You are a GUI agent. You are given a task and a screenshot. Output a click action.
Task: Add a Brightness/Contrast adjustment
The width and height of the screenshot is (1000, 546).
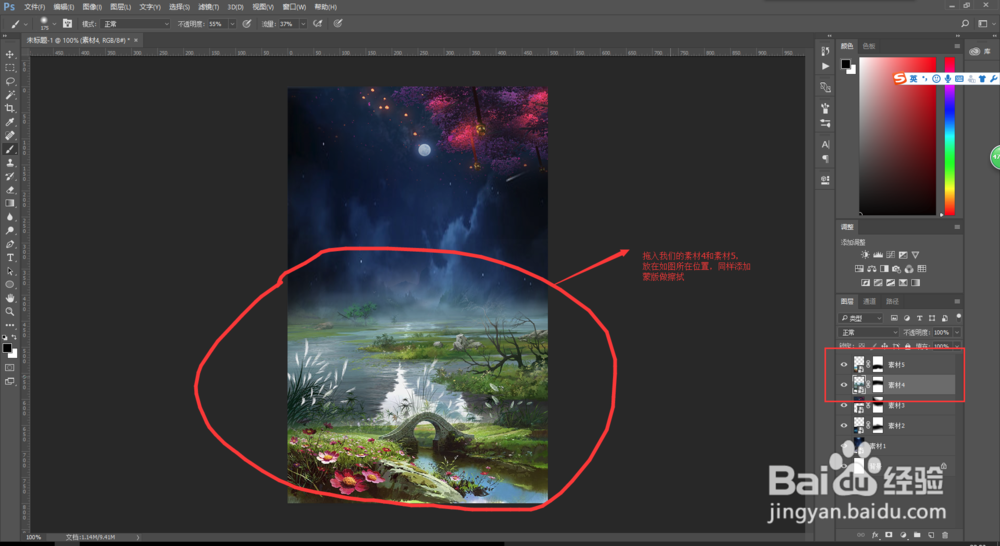(865, 255)
